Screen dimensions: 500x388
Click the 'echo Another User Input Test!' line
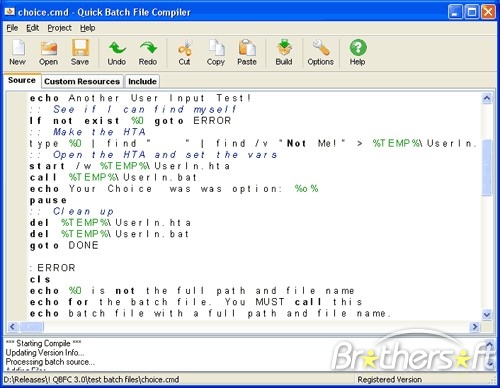click(x=140, y=98)
